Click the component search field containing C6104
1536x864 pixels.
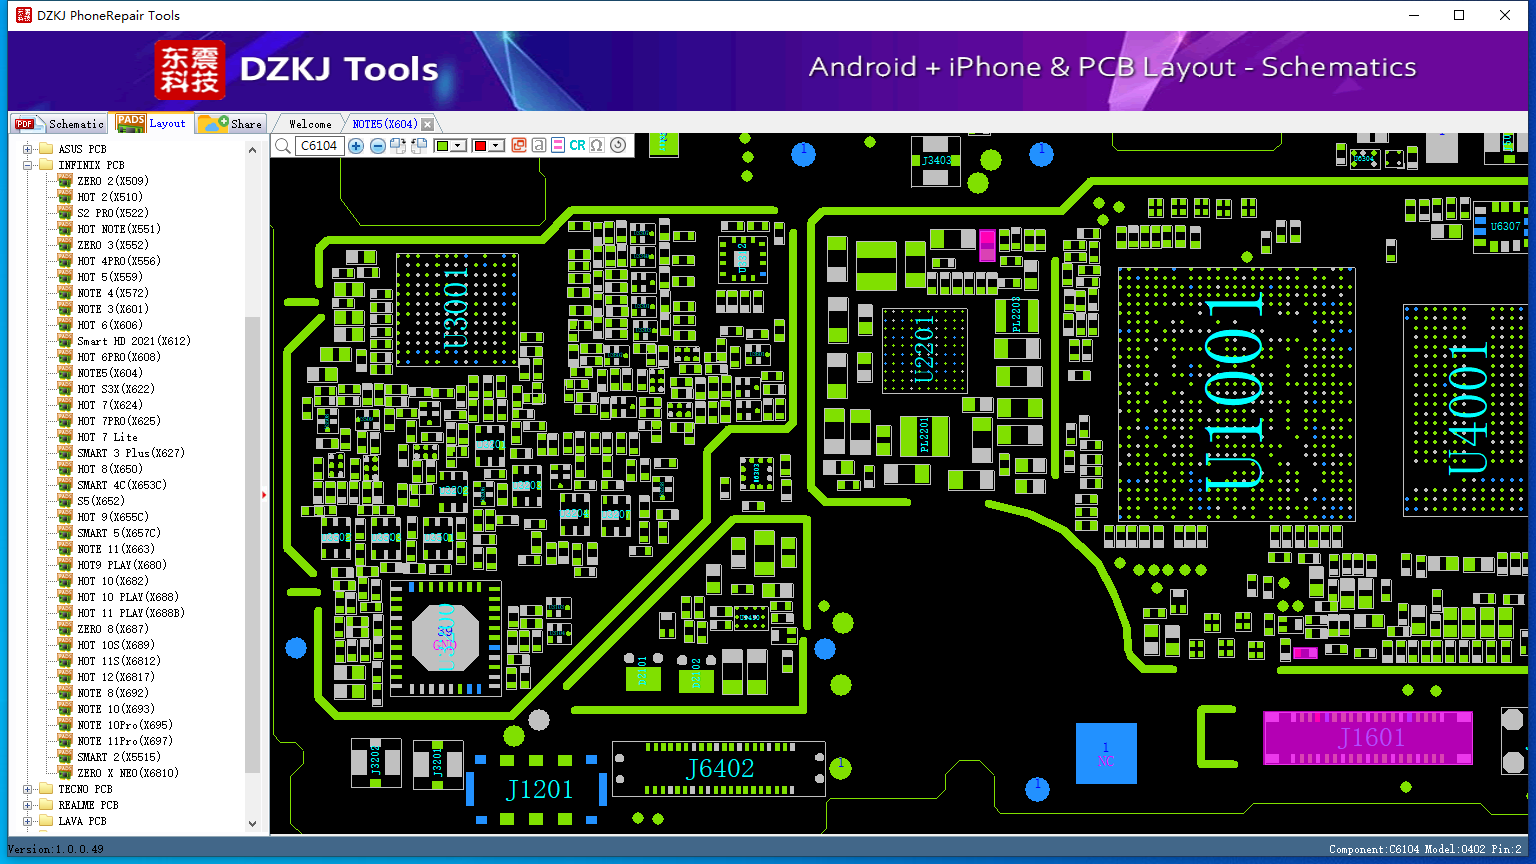pos(320,146)
